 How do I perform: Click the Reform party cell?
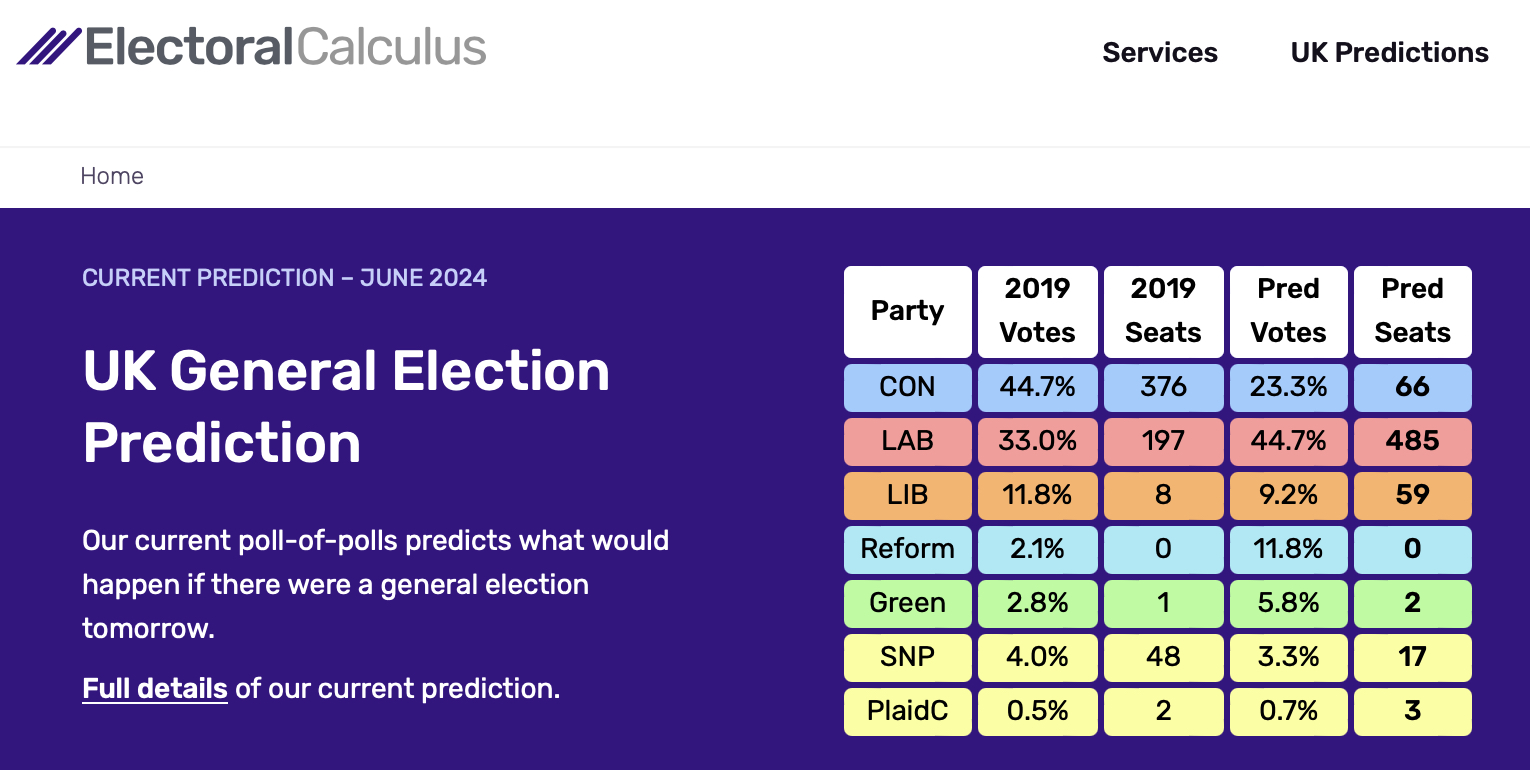point(908,549)
